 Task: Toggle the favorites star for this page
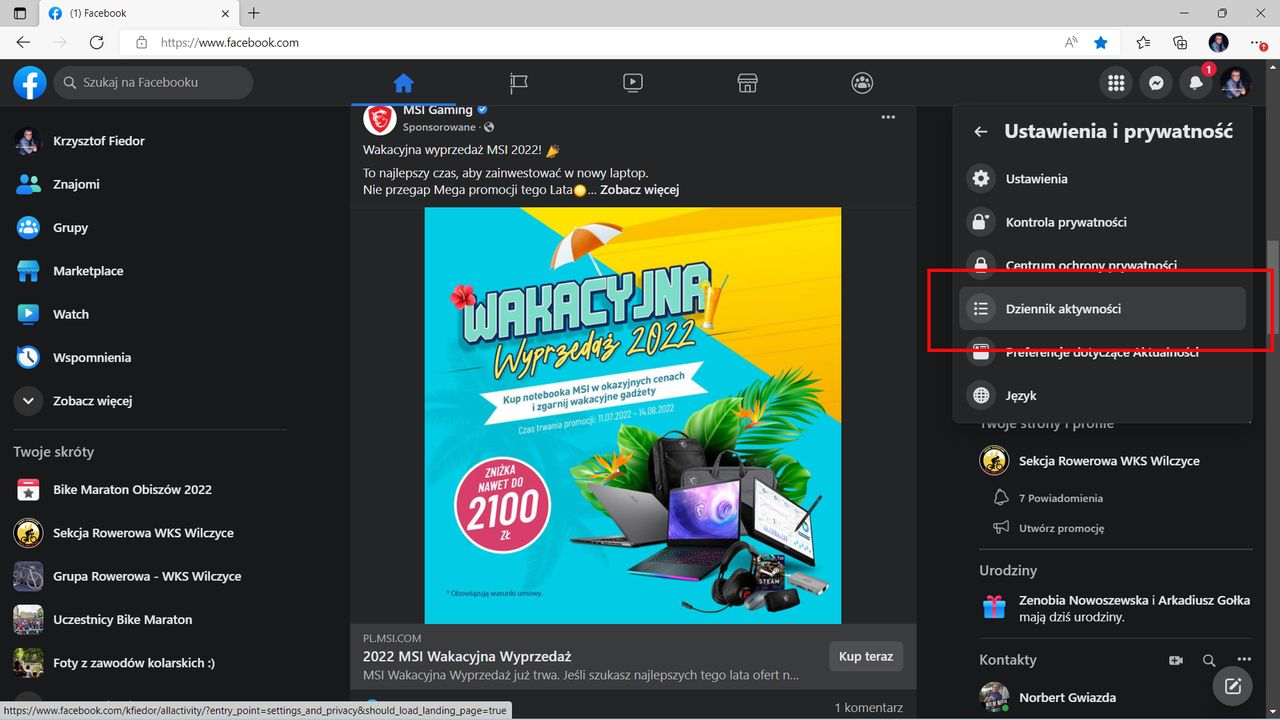pos(1101,43)
